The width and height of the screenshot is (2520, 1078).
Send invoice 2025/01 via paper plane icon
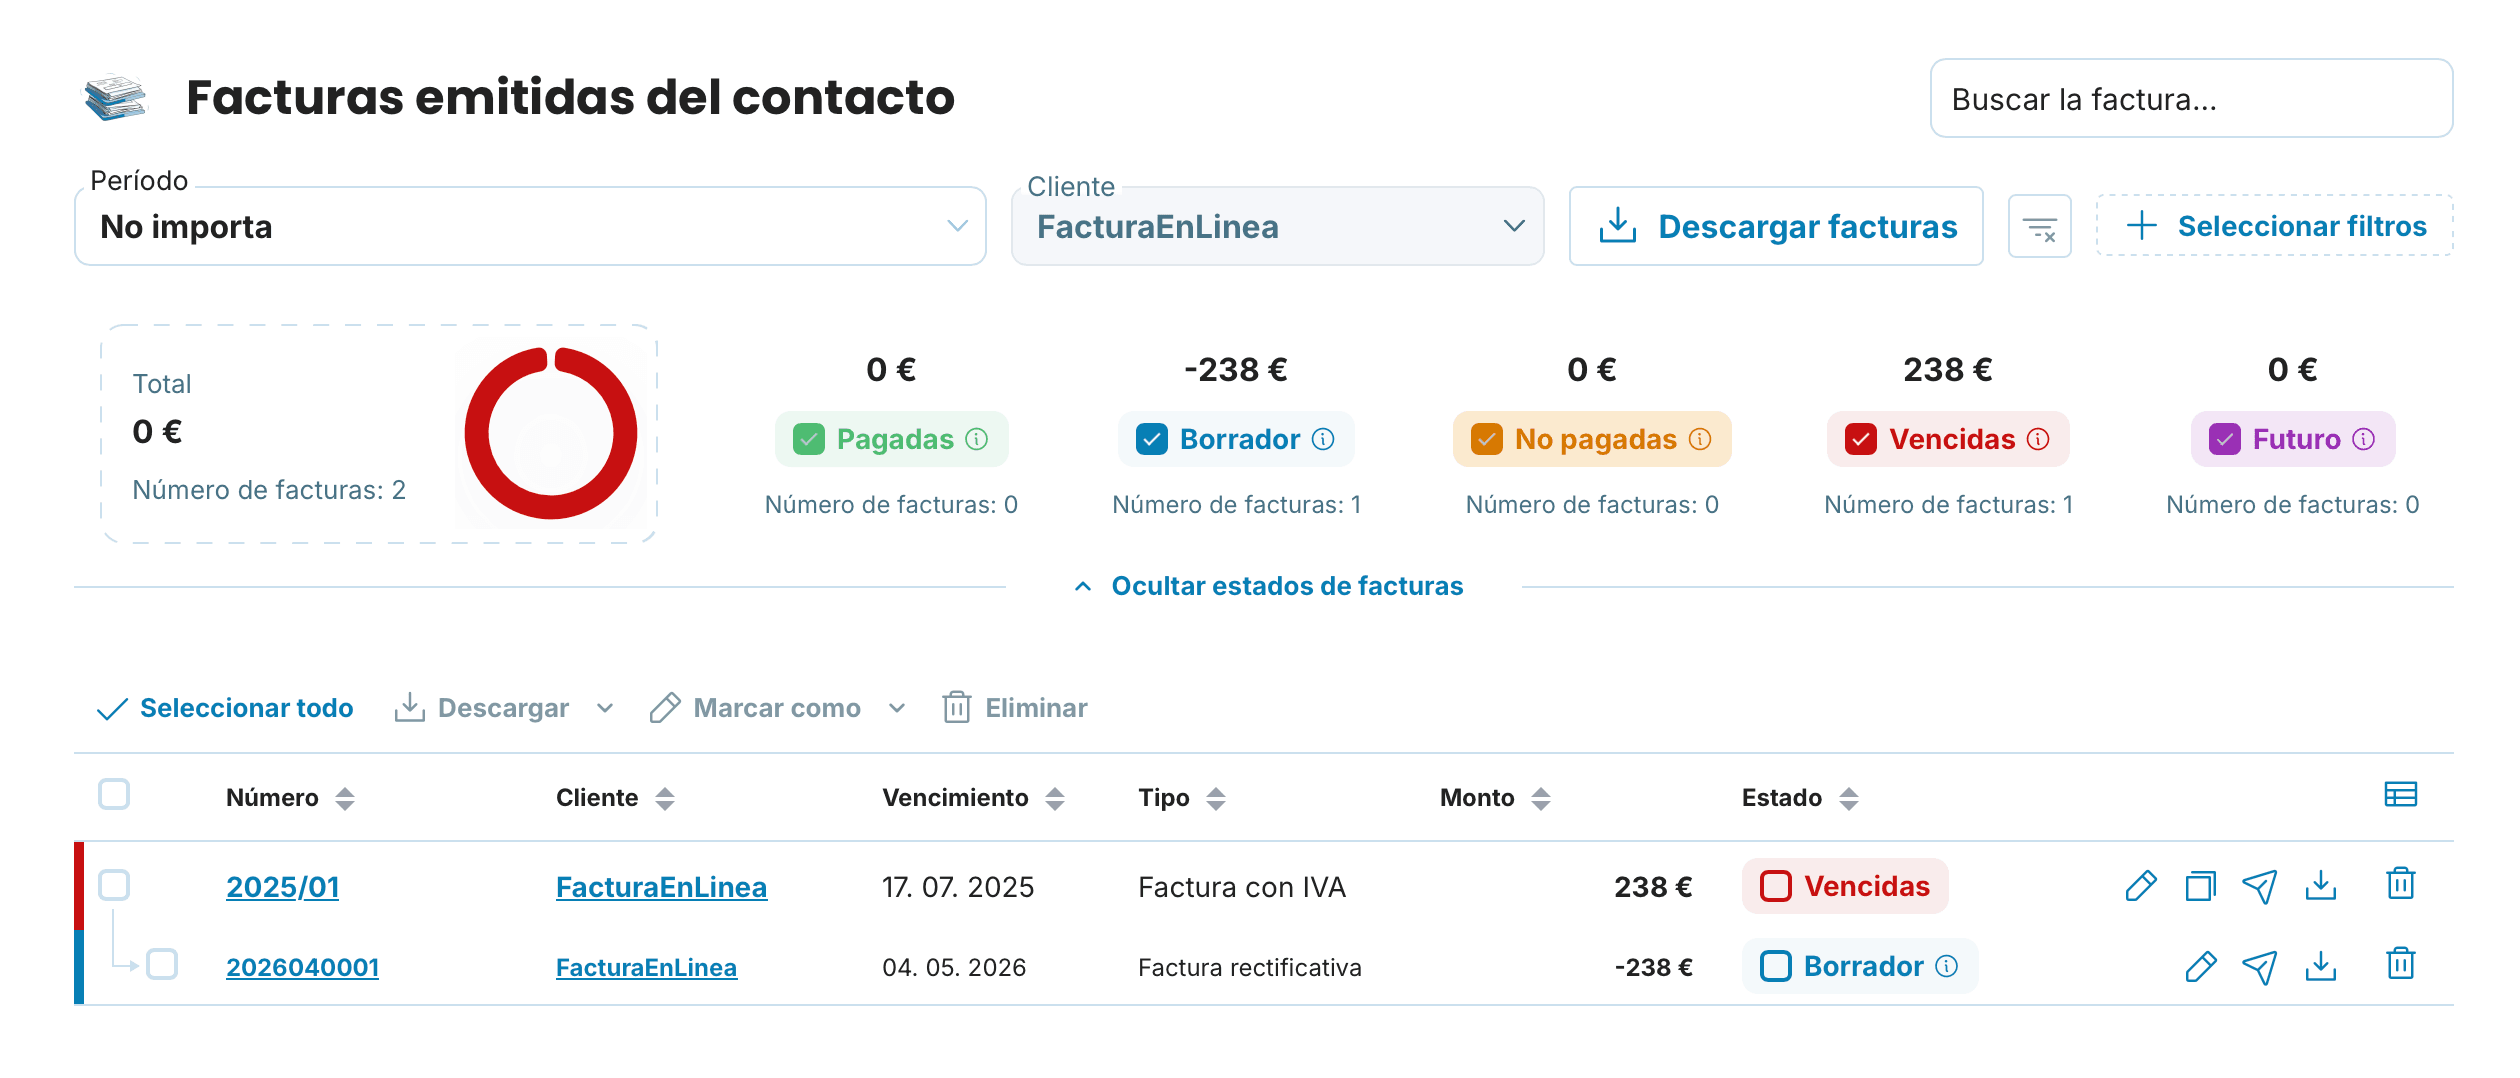(x=2260, y=886)
